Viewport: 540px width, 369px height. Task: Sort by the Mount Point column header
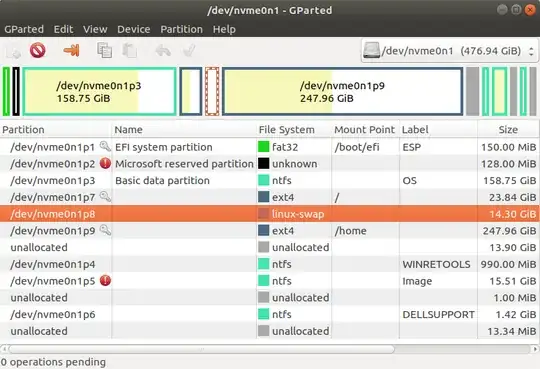pos(365,130)
